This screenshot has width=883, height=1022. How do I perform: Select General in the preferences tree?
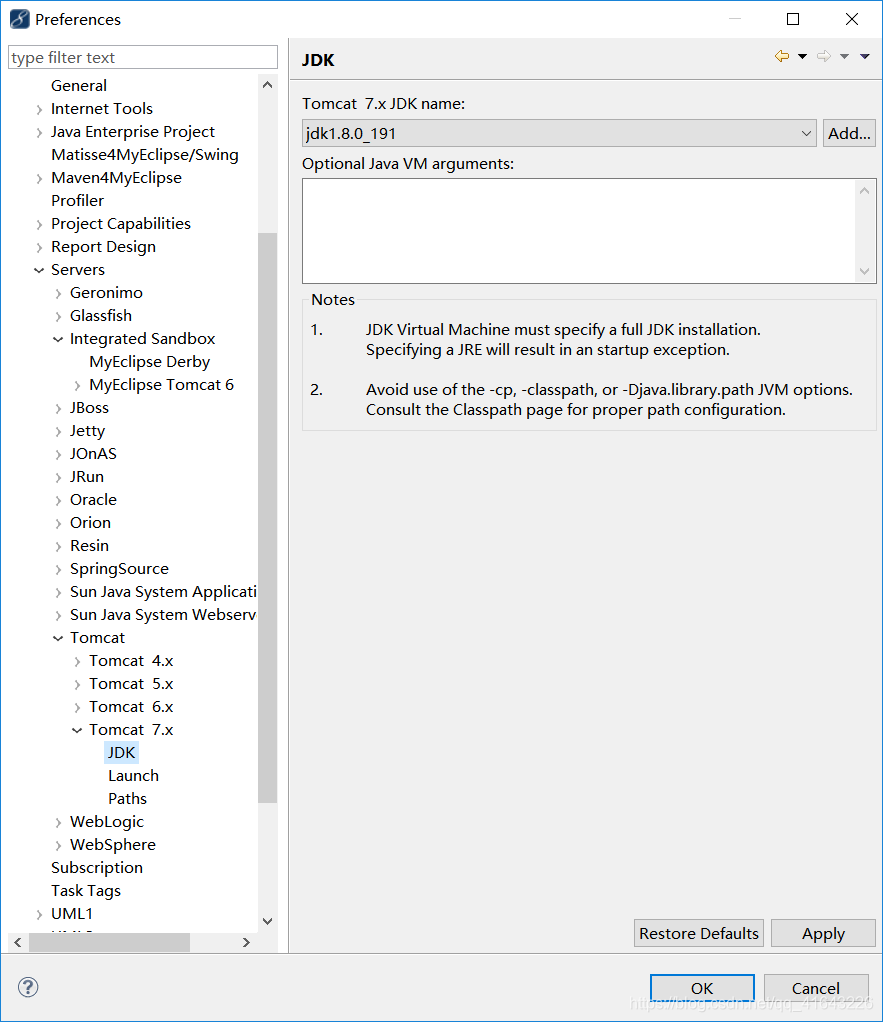[79, 85]
